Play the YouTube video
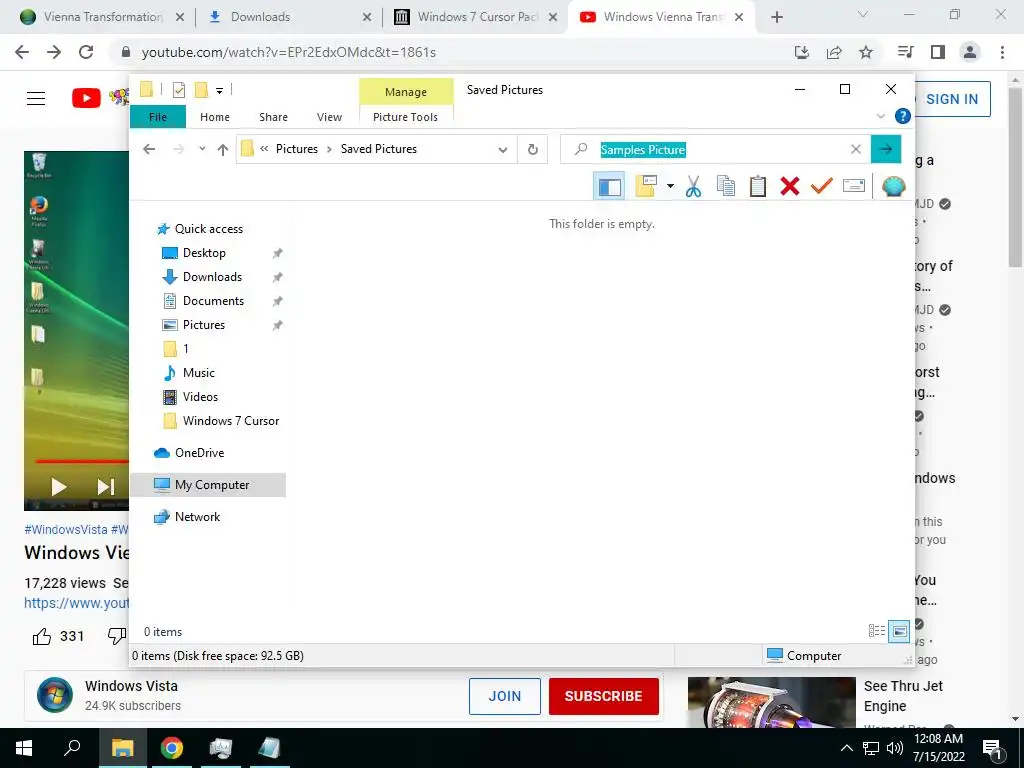 [59, 487]
